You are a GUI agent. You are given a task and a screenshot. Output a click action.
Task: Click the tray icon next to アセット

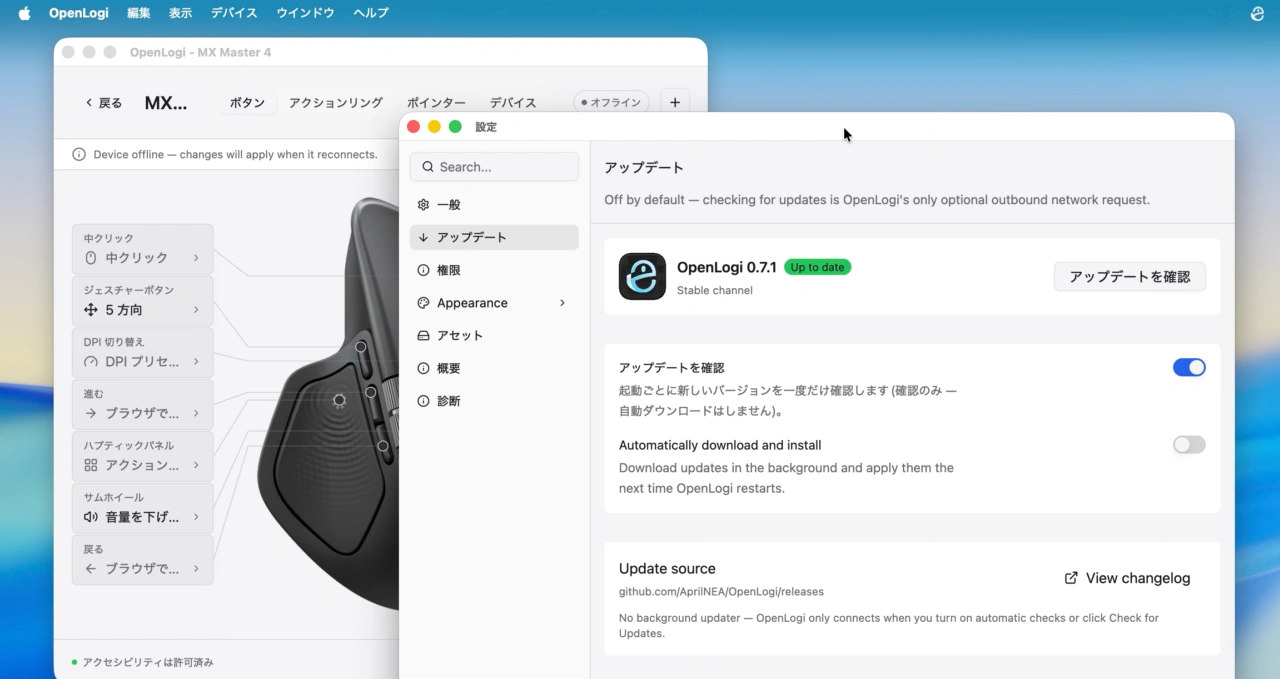click(x=423, y=335)
